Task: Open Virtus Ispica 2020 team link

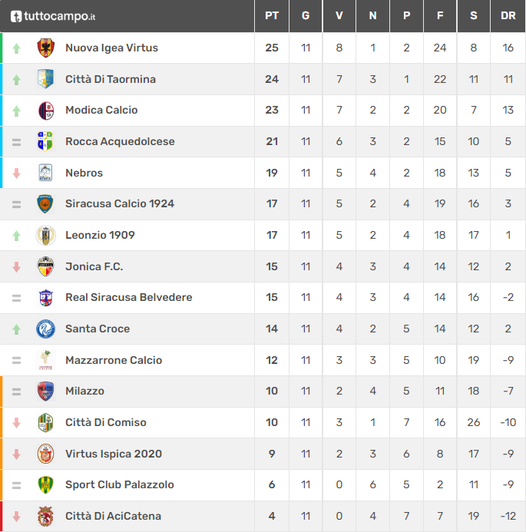Action: click(x=114, y=454)
